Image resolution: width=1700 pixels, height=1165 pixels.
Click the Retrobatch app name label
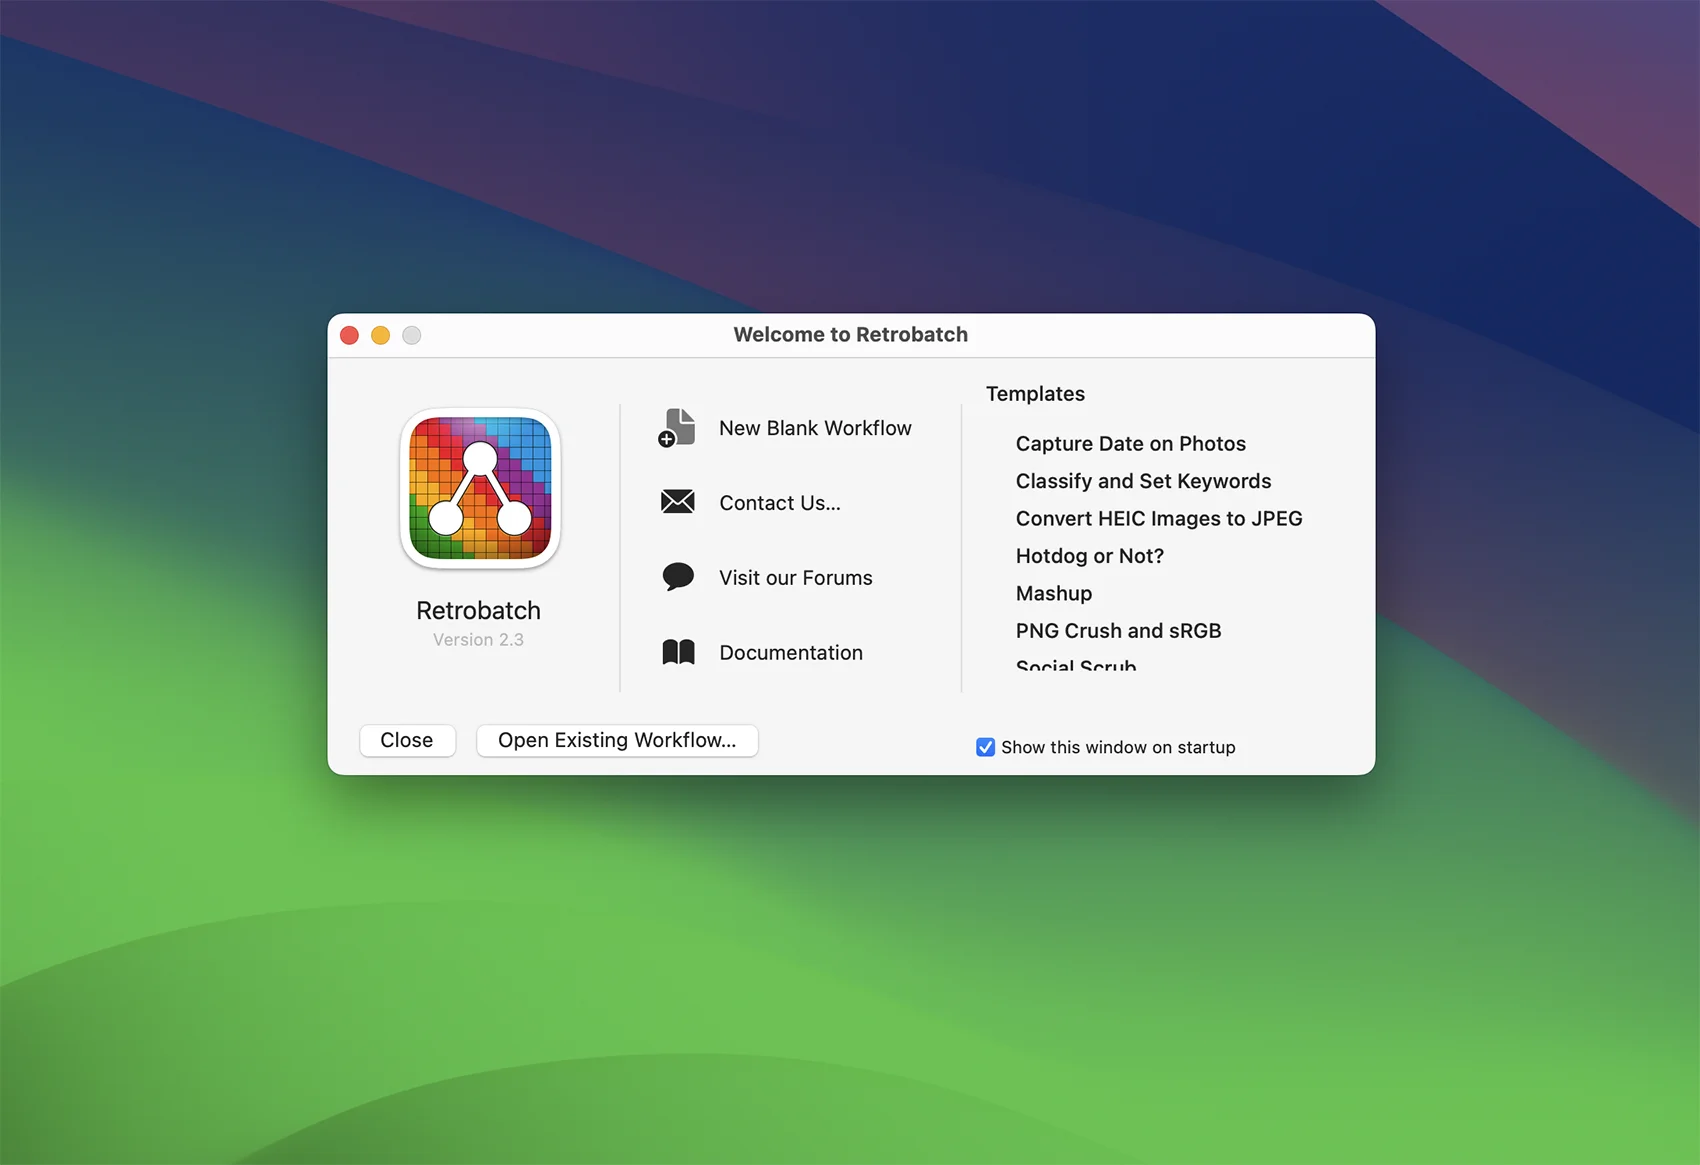478,610
